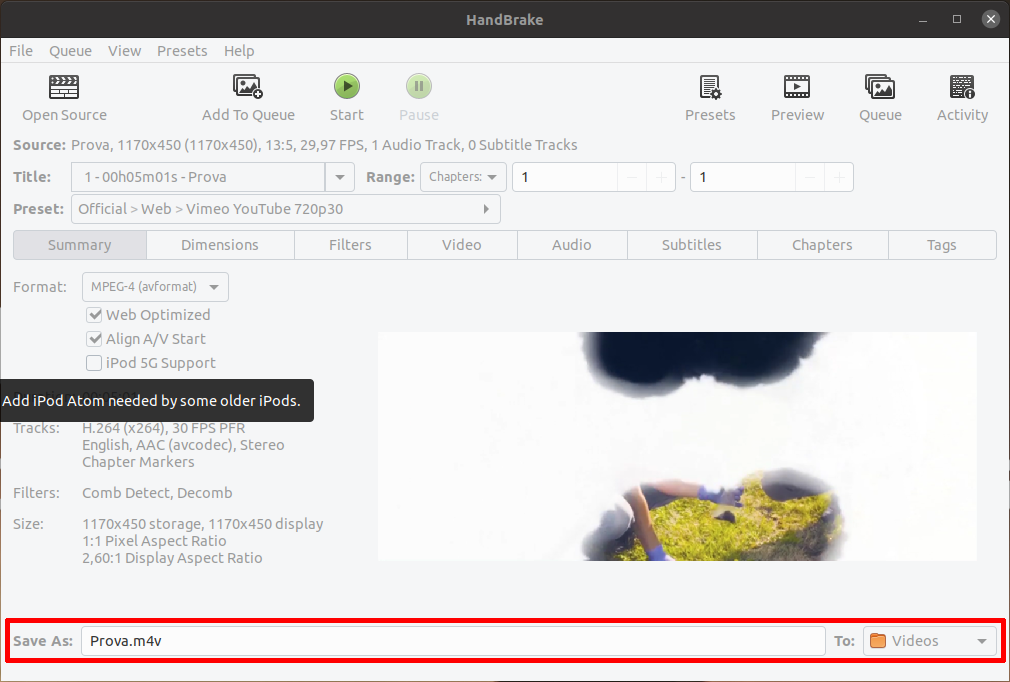
Task: Open the File menu
Action: click(21, 51)
